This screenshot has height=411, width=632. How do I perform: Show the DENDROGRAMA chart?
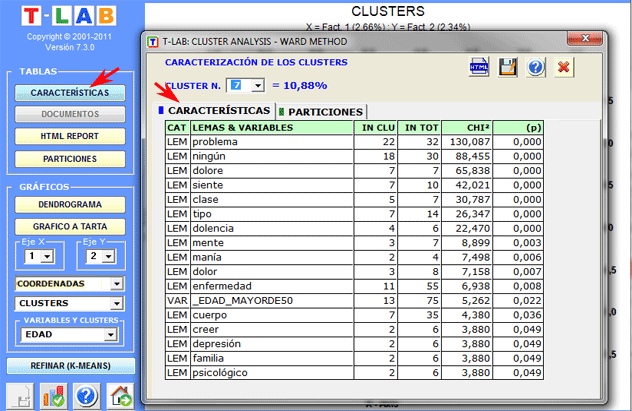[x=70, y=204]
